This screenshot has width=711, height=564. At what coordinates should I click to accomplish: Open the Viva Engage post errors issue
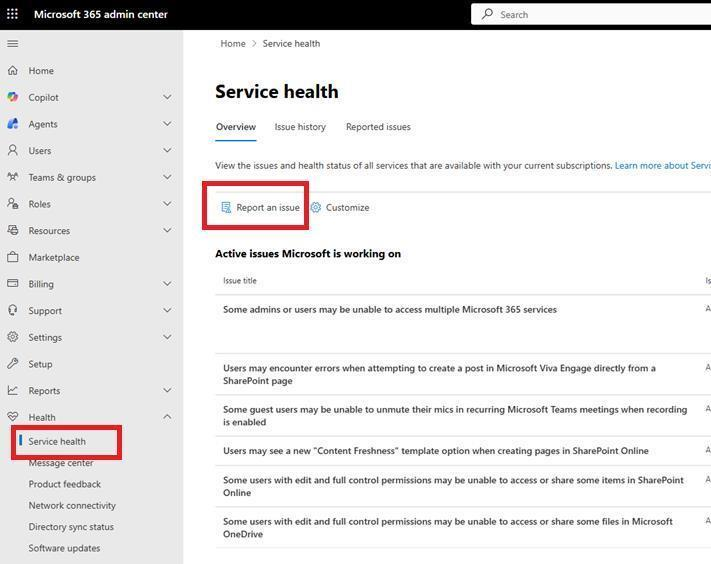click(439, 374)
